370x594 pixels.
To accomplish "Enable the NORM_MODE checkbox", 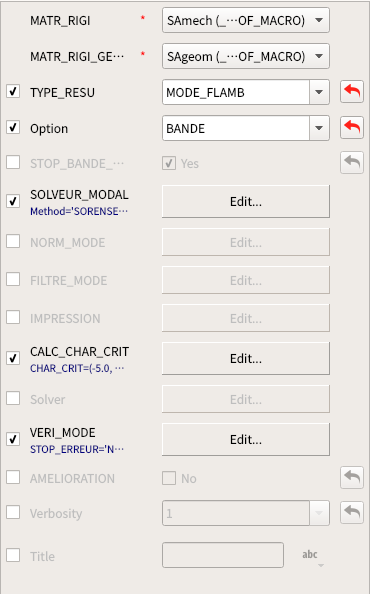I will [13, 241].
